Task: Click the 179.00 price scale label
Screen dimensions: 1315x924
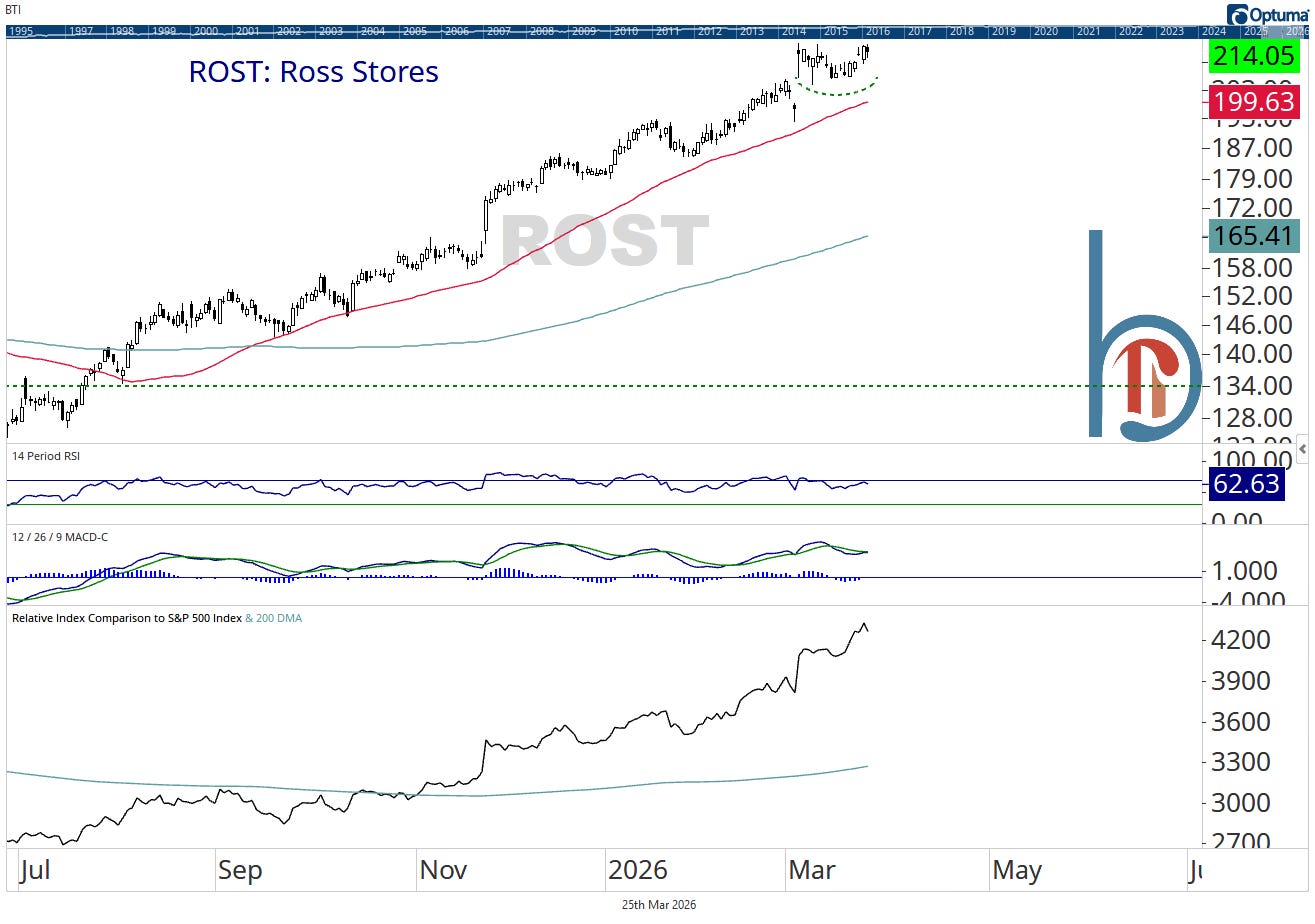Action: pyautogui.click(x=1253, y=179)
